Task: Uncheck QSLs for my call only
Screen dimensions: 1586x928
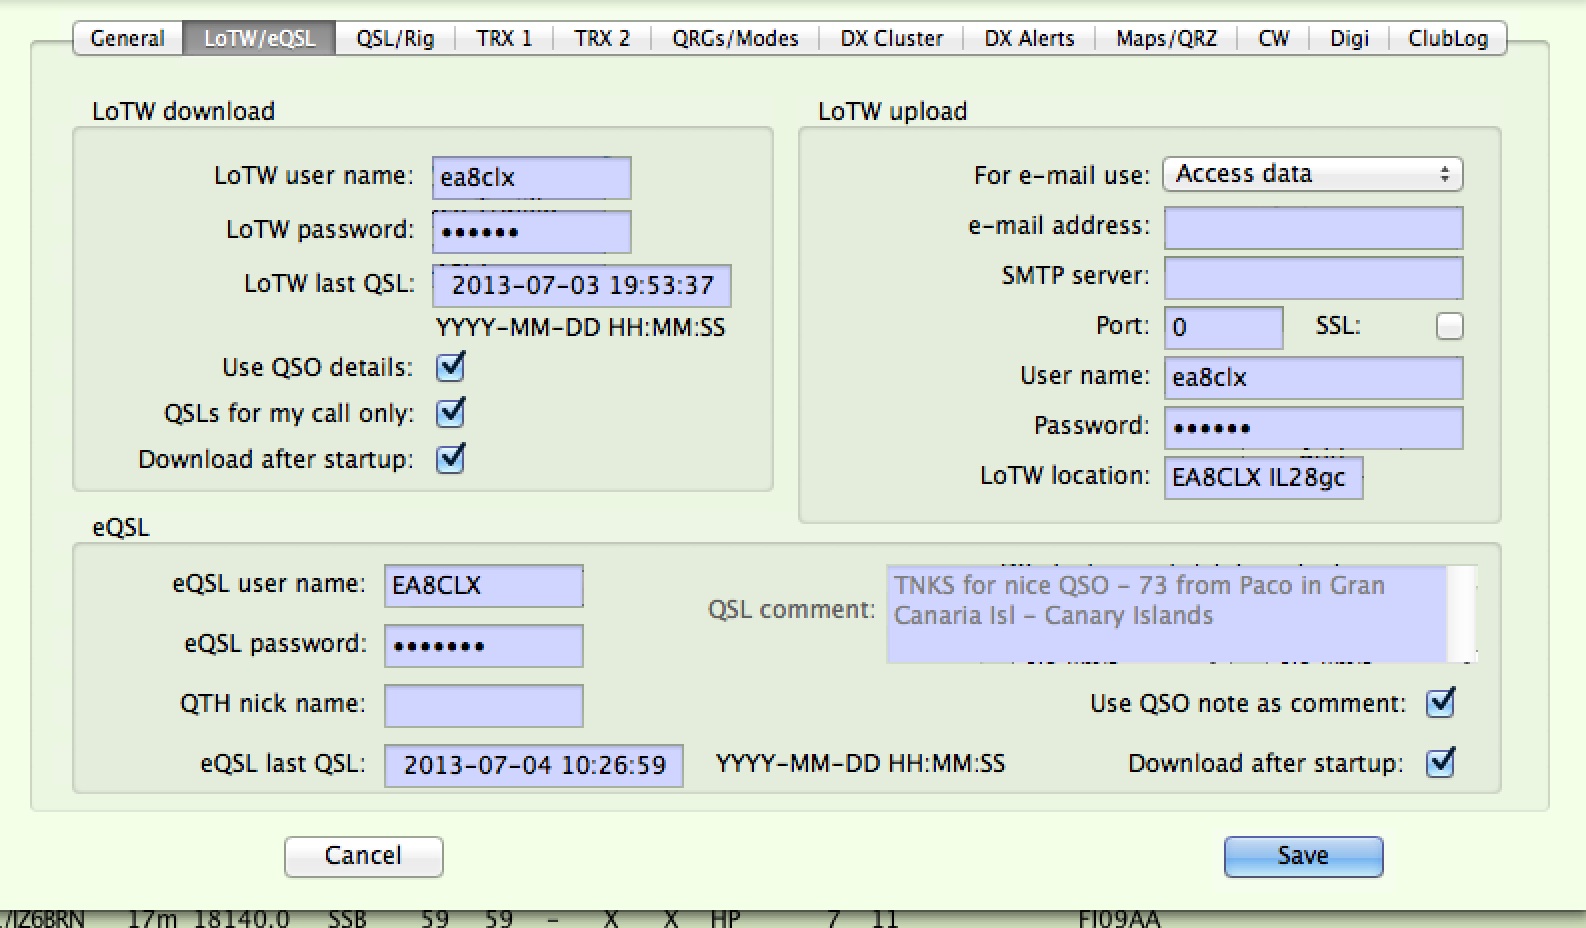Action: [450, 413]
